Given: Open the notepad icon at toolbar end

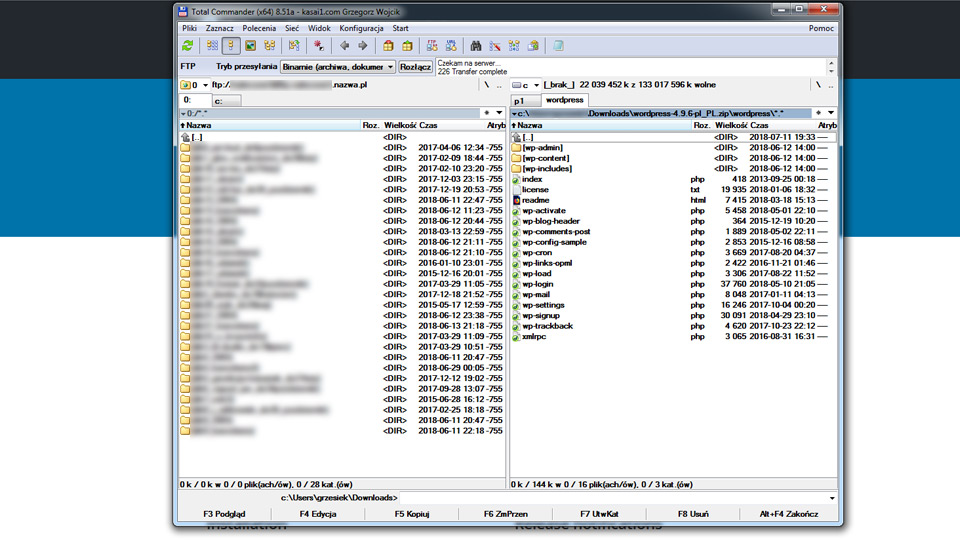Looking at the screenshot, I should tap(558, 46).
